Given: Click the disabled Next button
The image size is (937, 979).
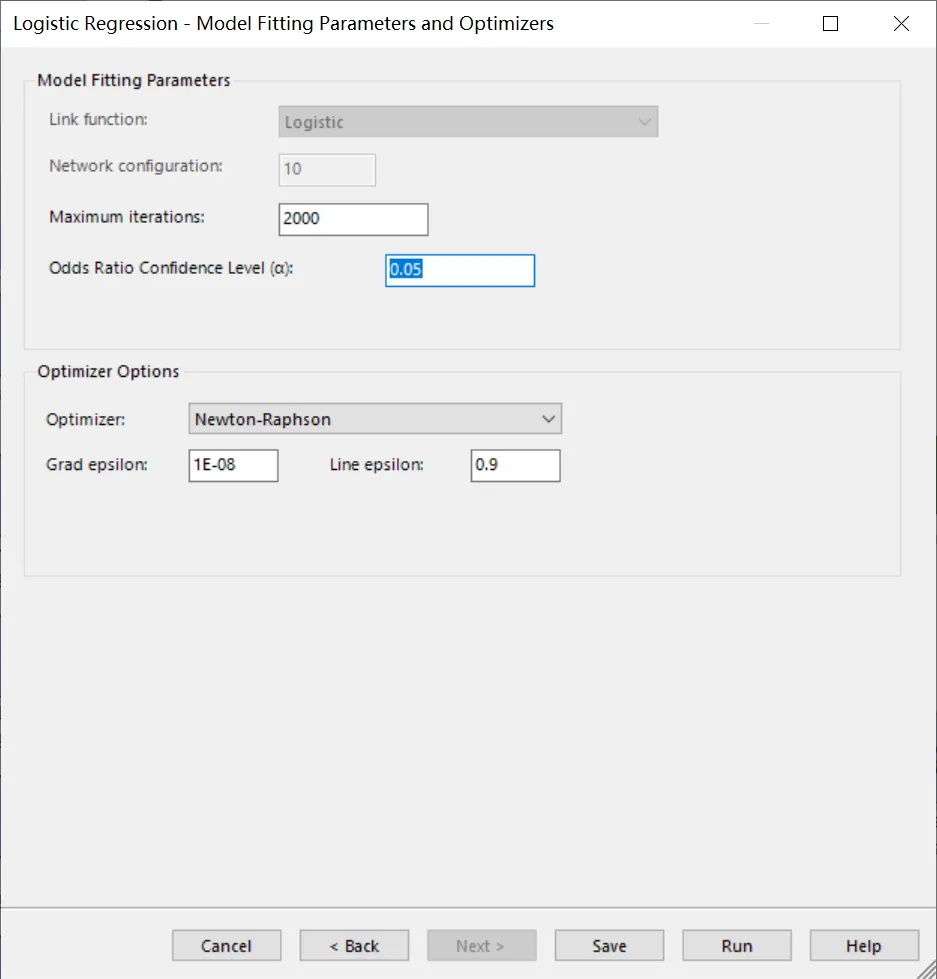Looking at the screenshot, I should tap(481, 945).
